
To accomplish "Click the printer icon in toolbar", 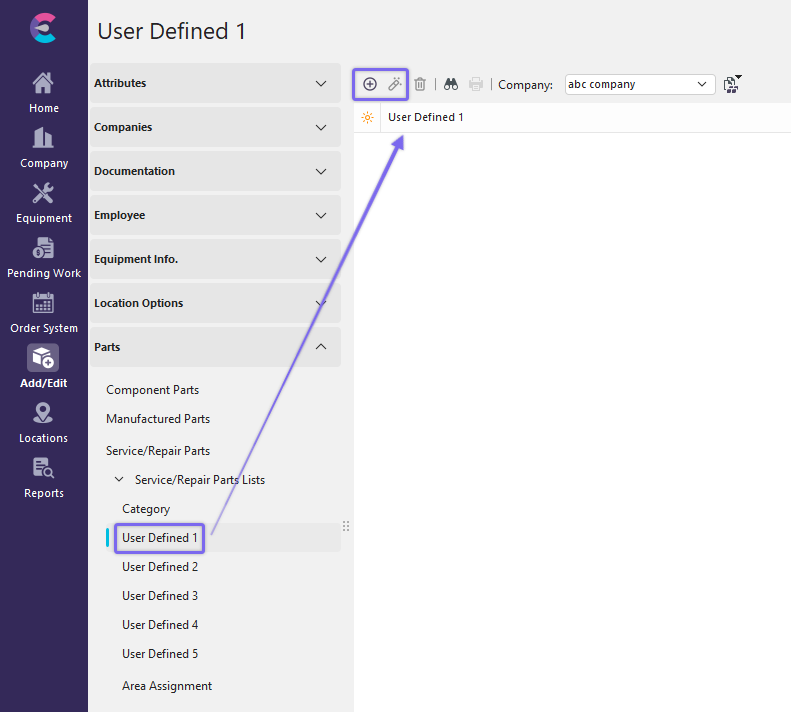I will click(x=476, y=84).
